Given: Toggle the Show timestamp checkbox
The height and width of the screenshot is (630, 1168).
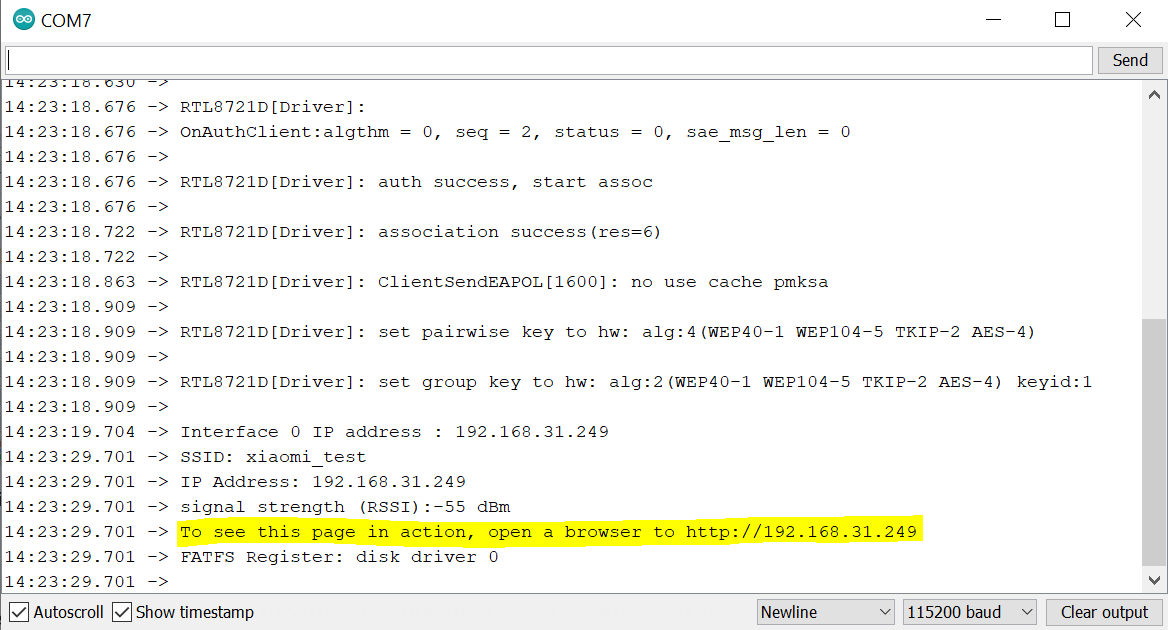Looking at the screenshot, I should click(122, 612).
